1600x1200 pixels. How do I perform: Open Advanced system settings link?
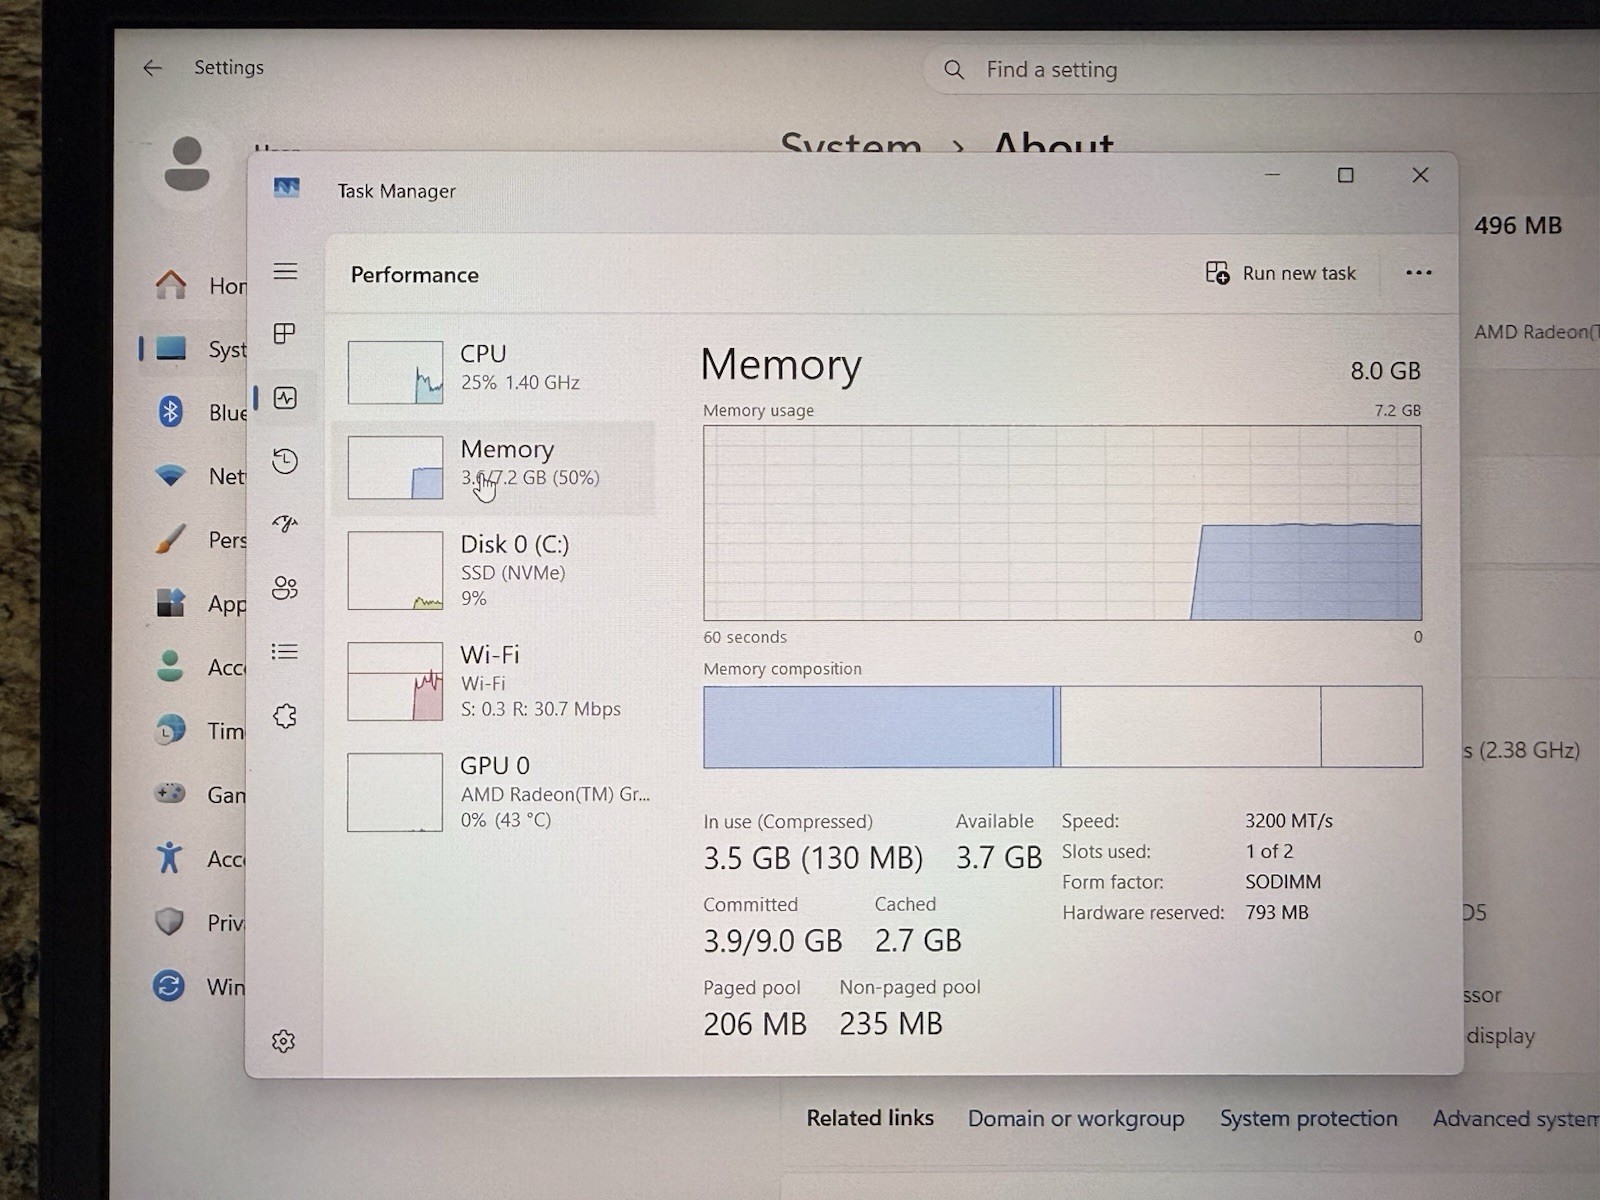click(1516, 1118)
